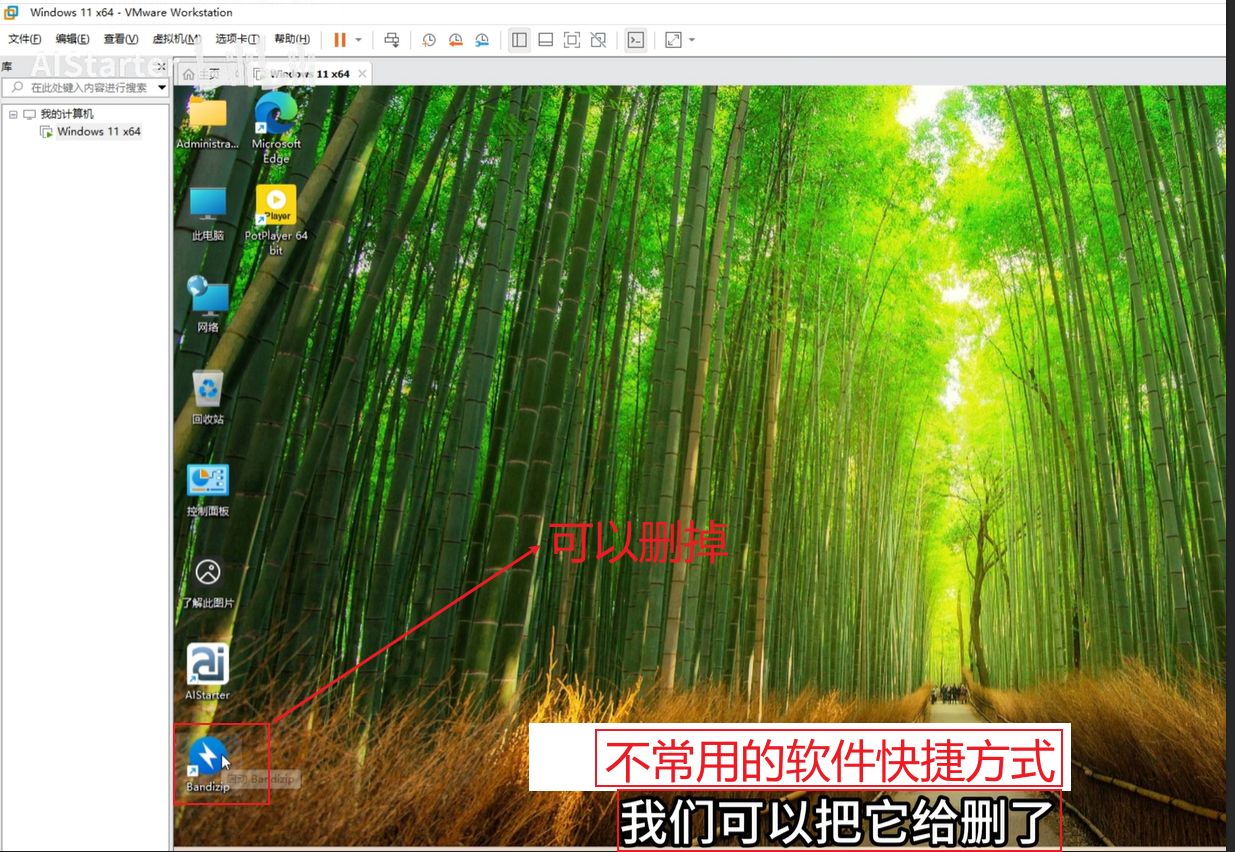Switch to Unity mode icon
The width and height of the screenshot is (1235, 852).
click(598, 40)
